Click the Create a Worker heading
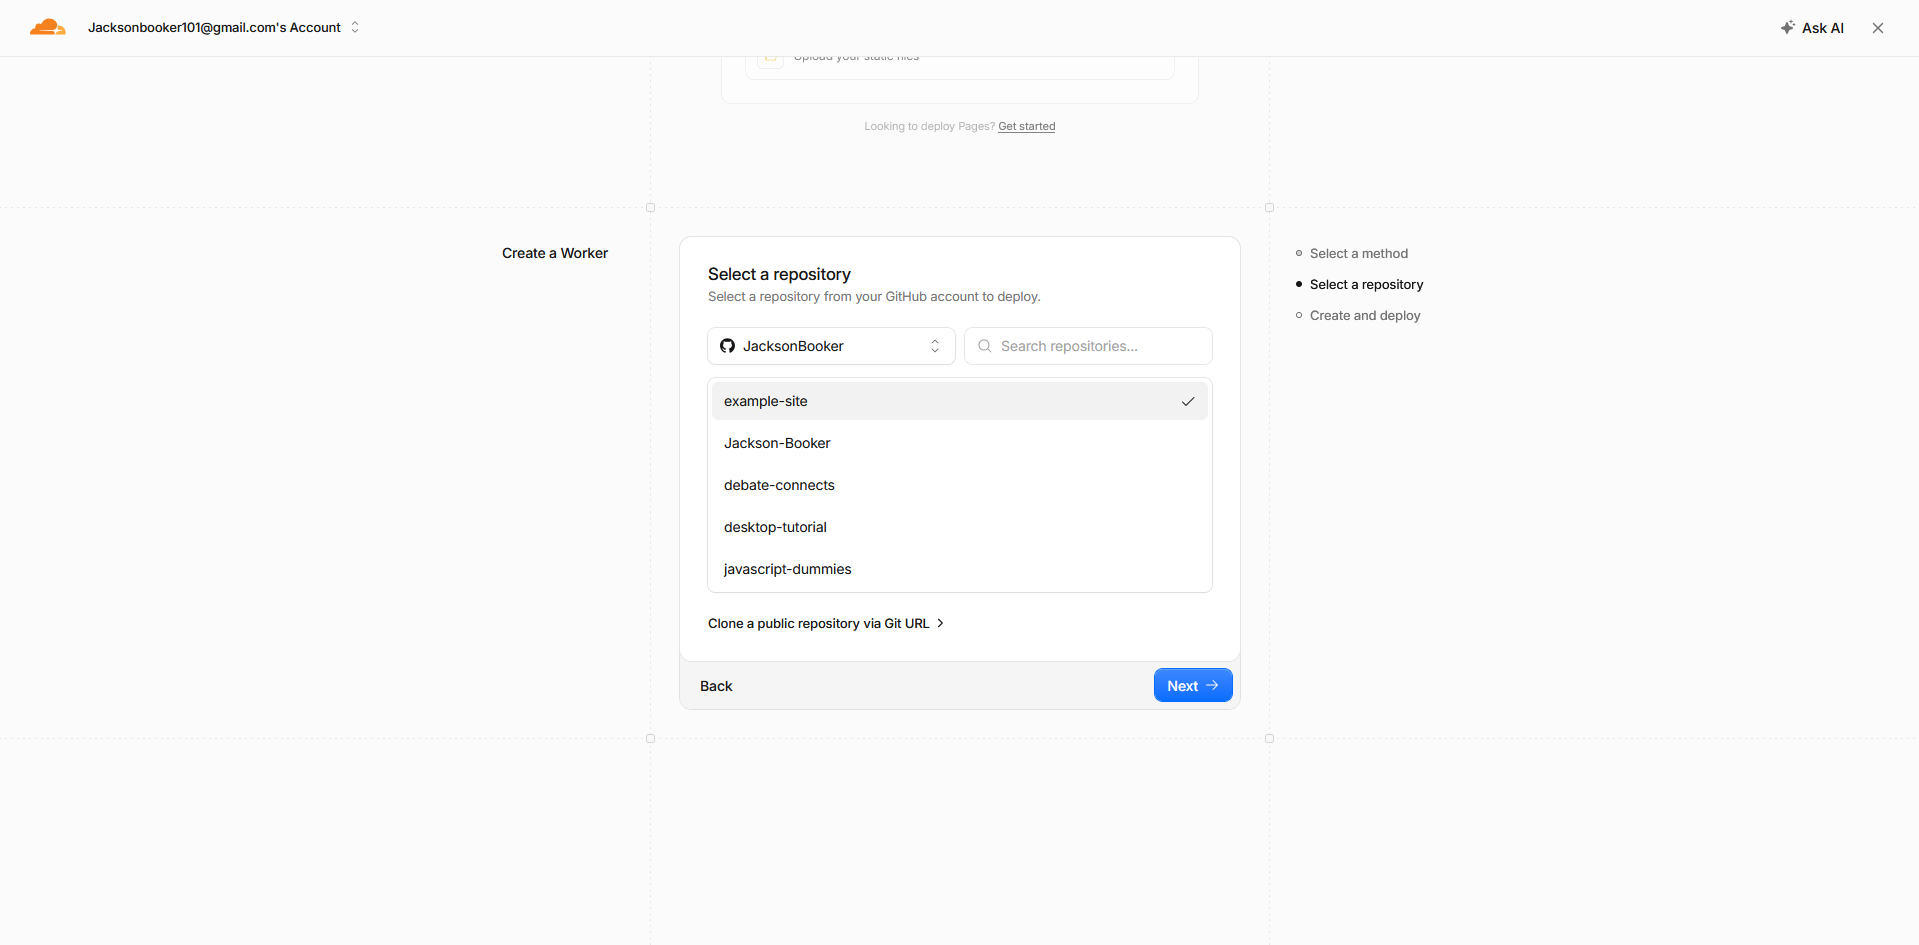 (555, 253)
